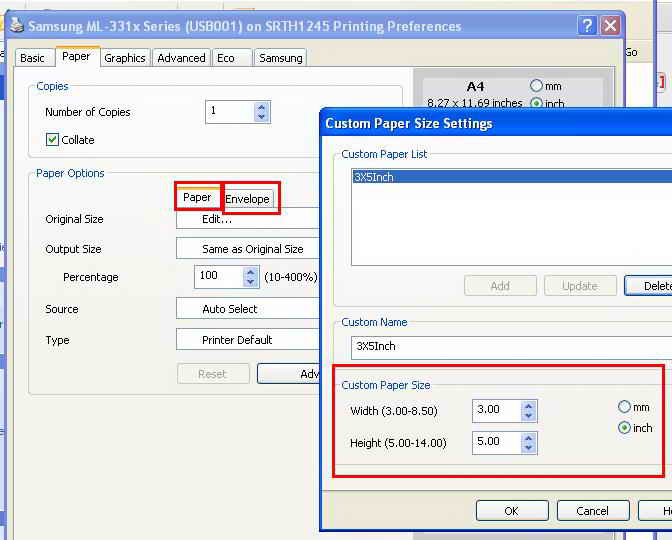The height and width of the screenshot is (540, 672).
Task: Increase custom Height with up arrow
Action: pyautogui.click(x=528, y=438)
